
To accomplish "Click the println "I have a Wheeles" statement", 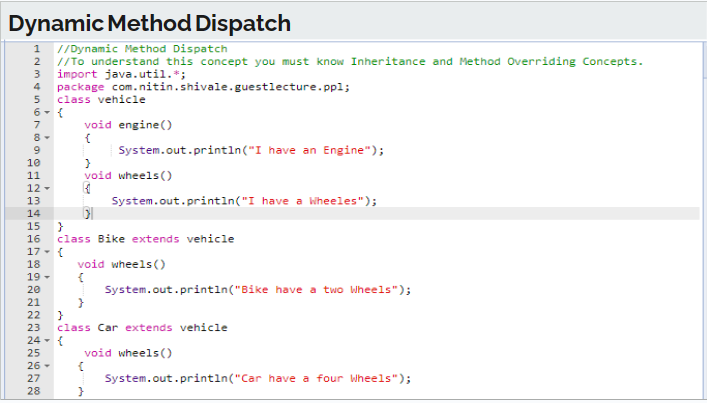I will point(244,201).
